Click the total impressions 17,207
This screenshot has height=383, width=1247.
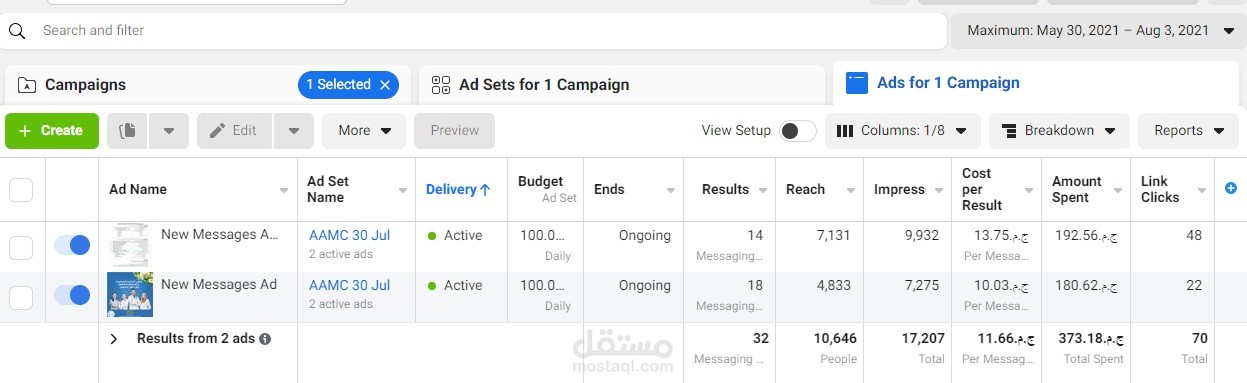click(x=922, y=340)
